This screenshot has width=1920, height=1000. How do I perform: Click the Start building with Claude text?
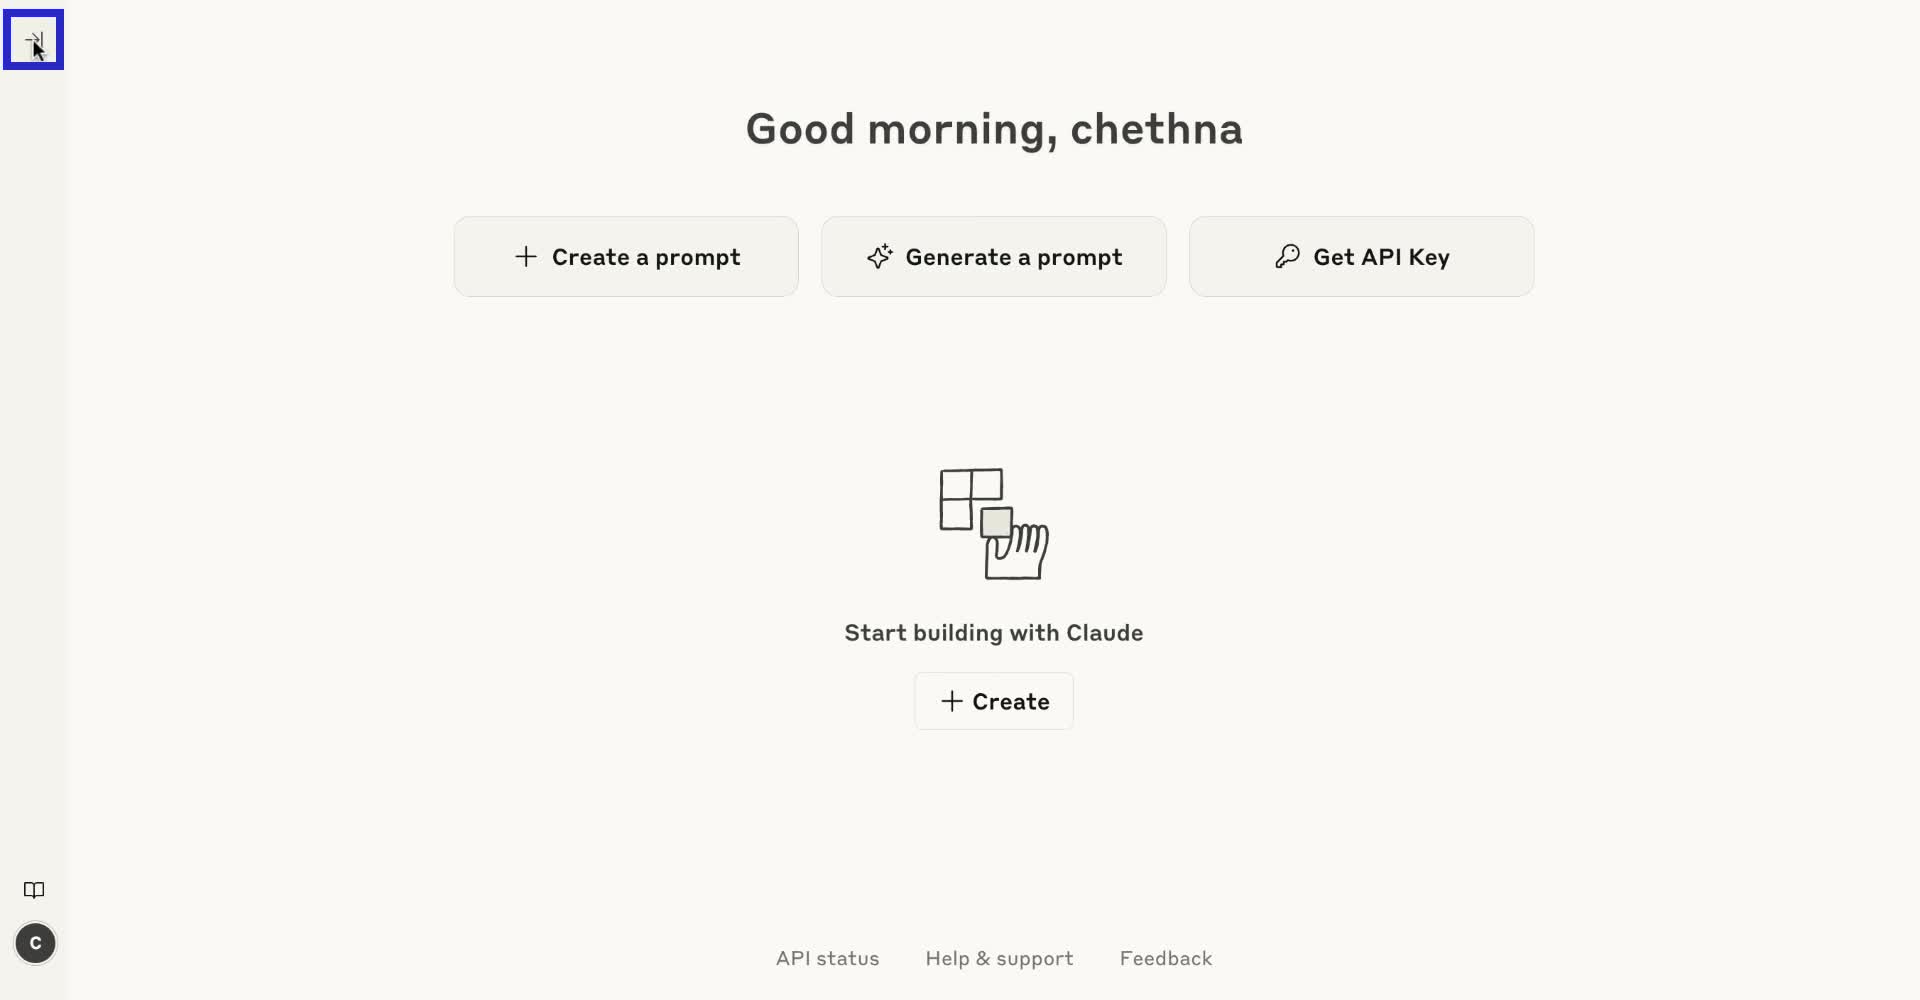[x=993, y=633]
